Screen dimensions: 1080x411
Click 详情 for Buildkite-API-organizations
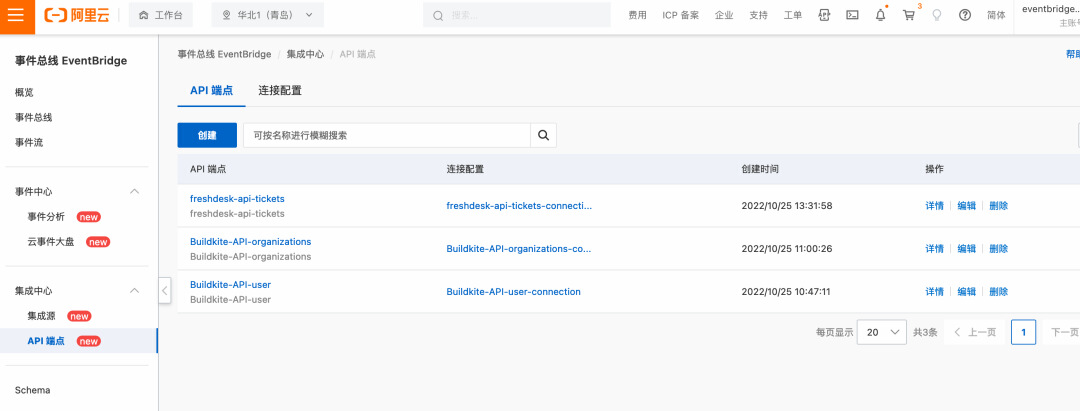pyautogui.click(x=935, y=249)
